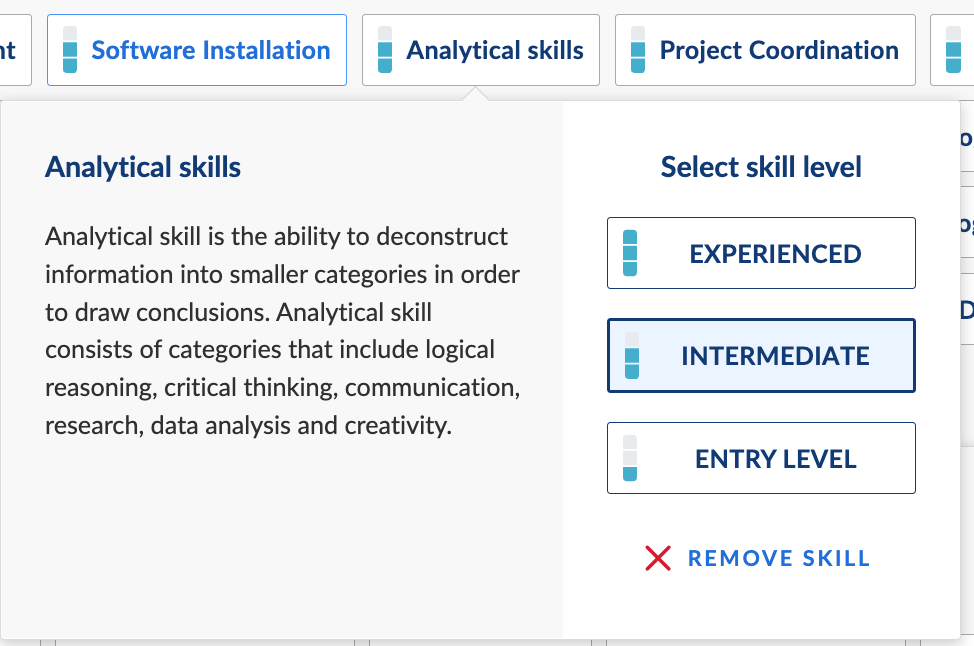Click the two-thirds bar icon beside Intermediate
Screen dimensions: 974x646
coord(632,355)
